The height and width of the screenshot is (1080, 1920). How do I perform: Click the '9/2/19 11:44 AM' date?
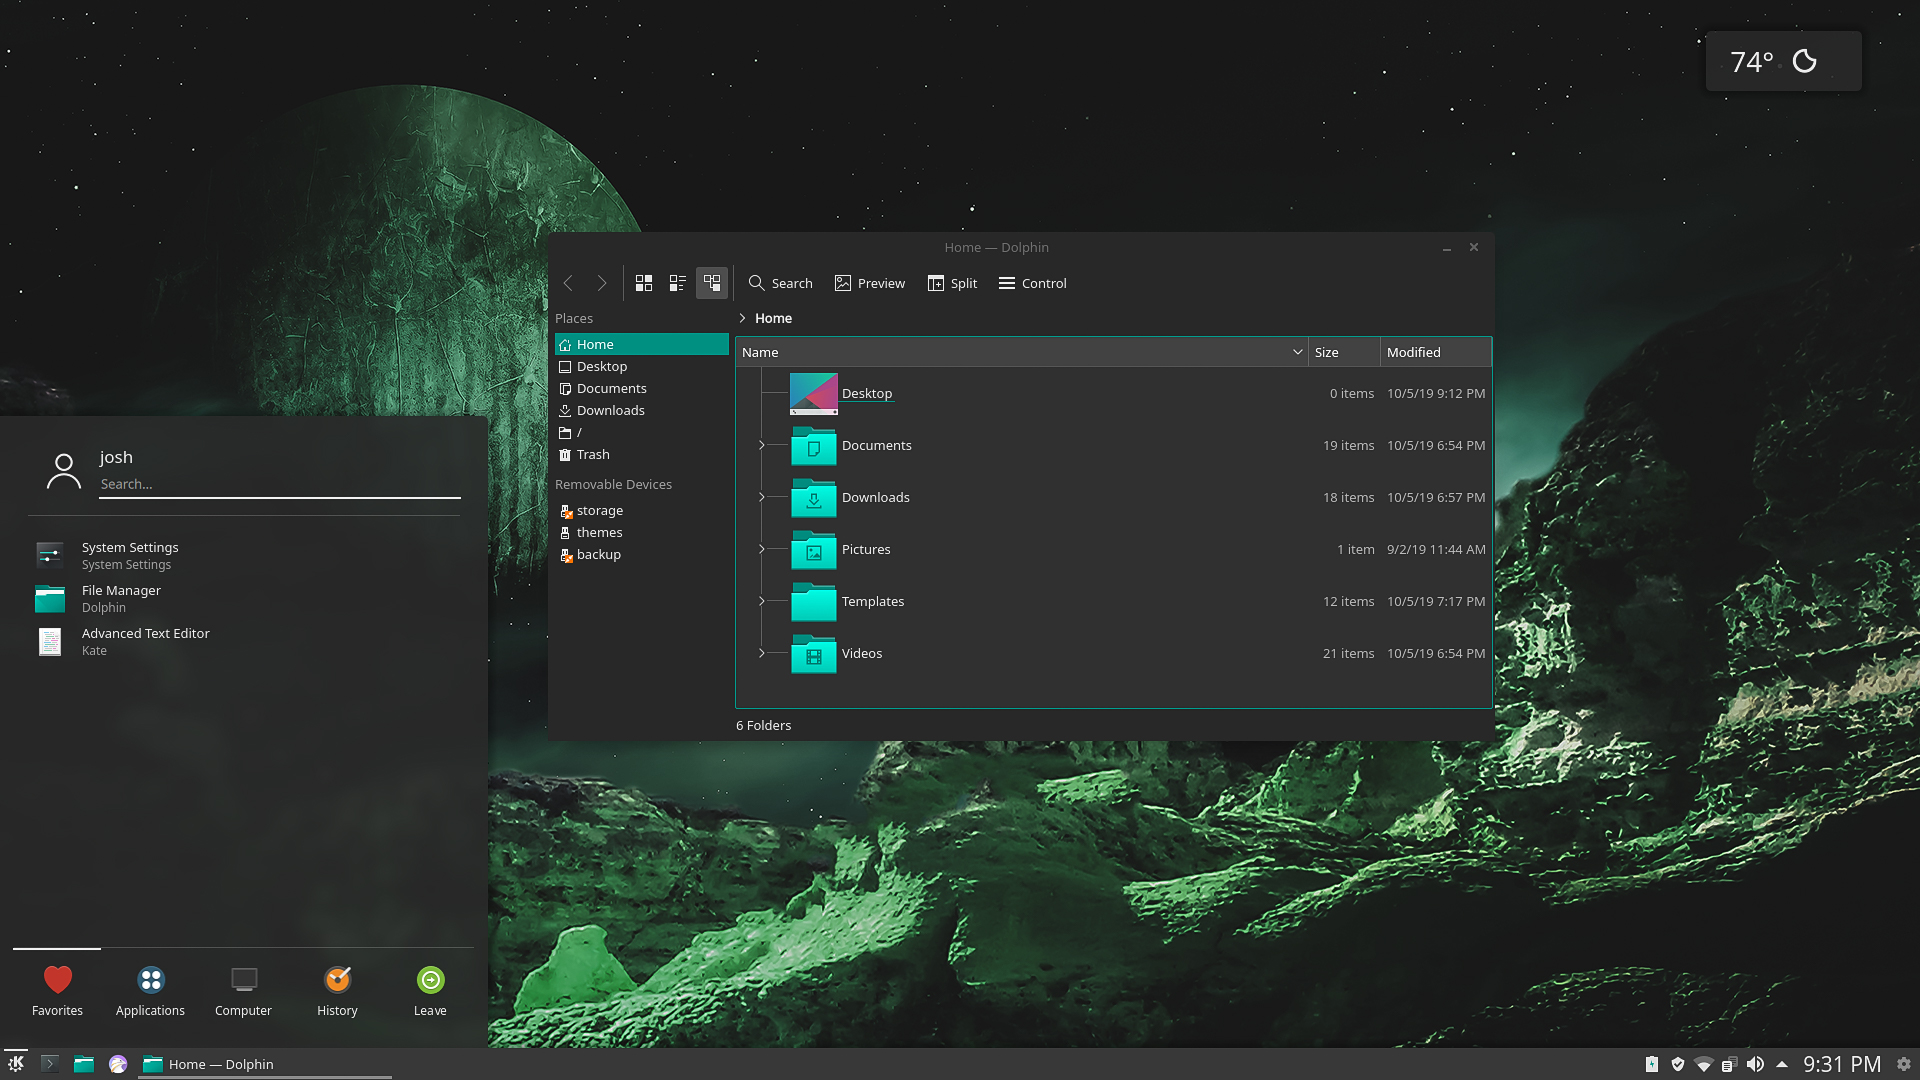(x=1436, y=550)
